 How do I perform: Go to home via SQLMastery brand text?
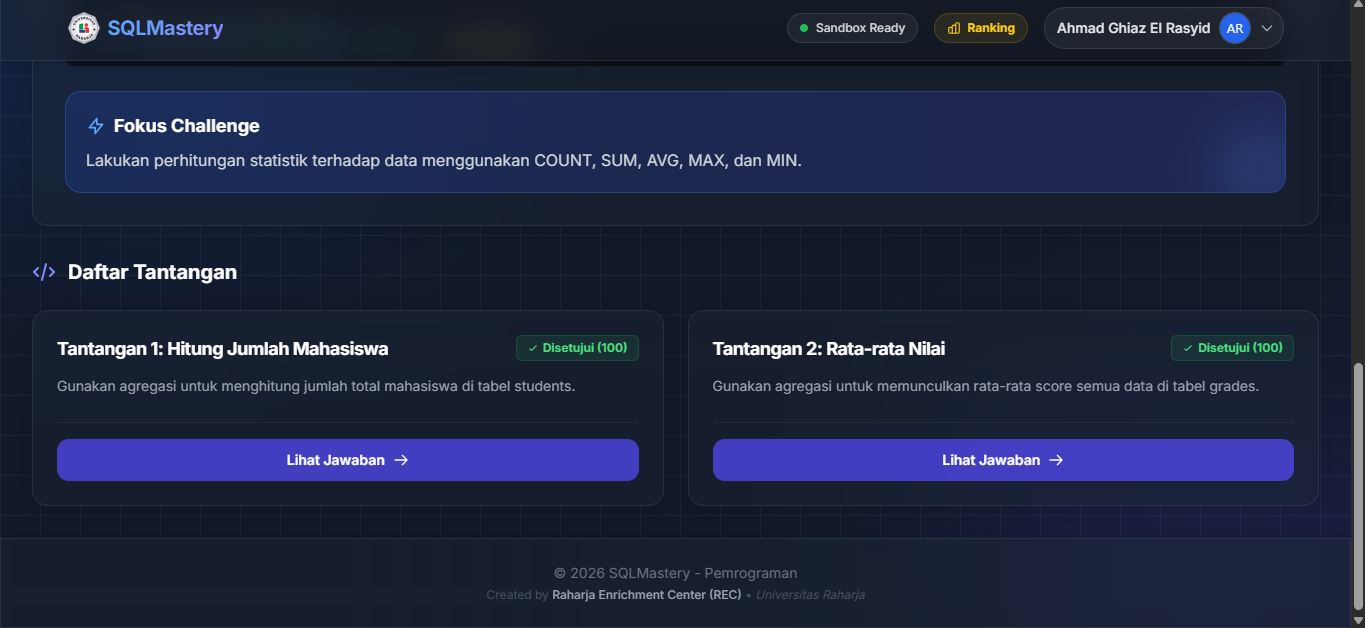[165, 28]
